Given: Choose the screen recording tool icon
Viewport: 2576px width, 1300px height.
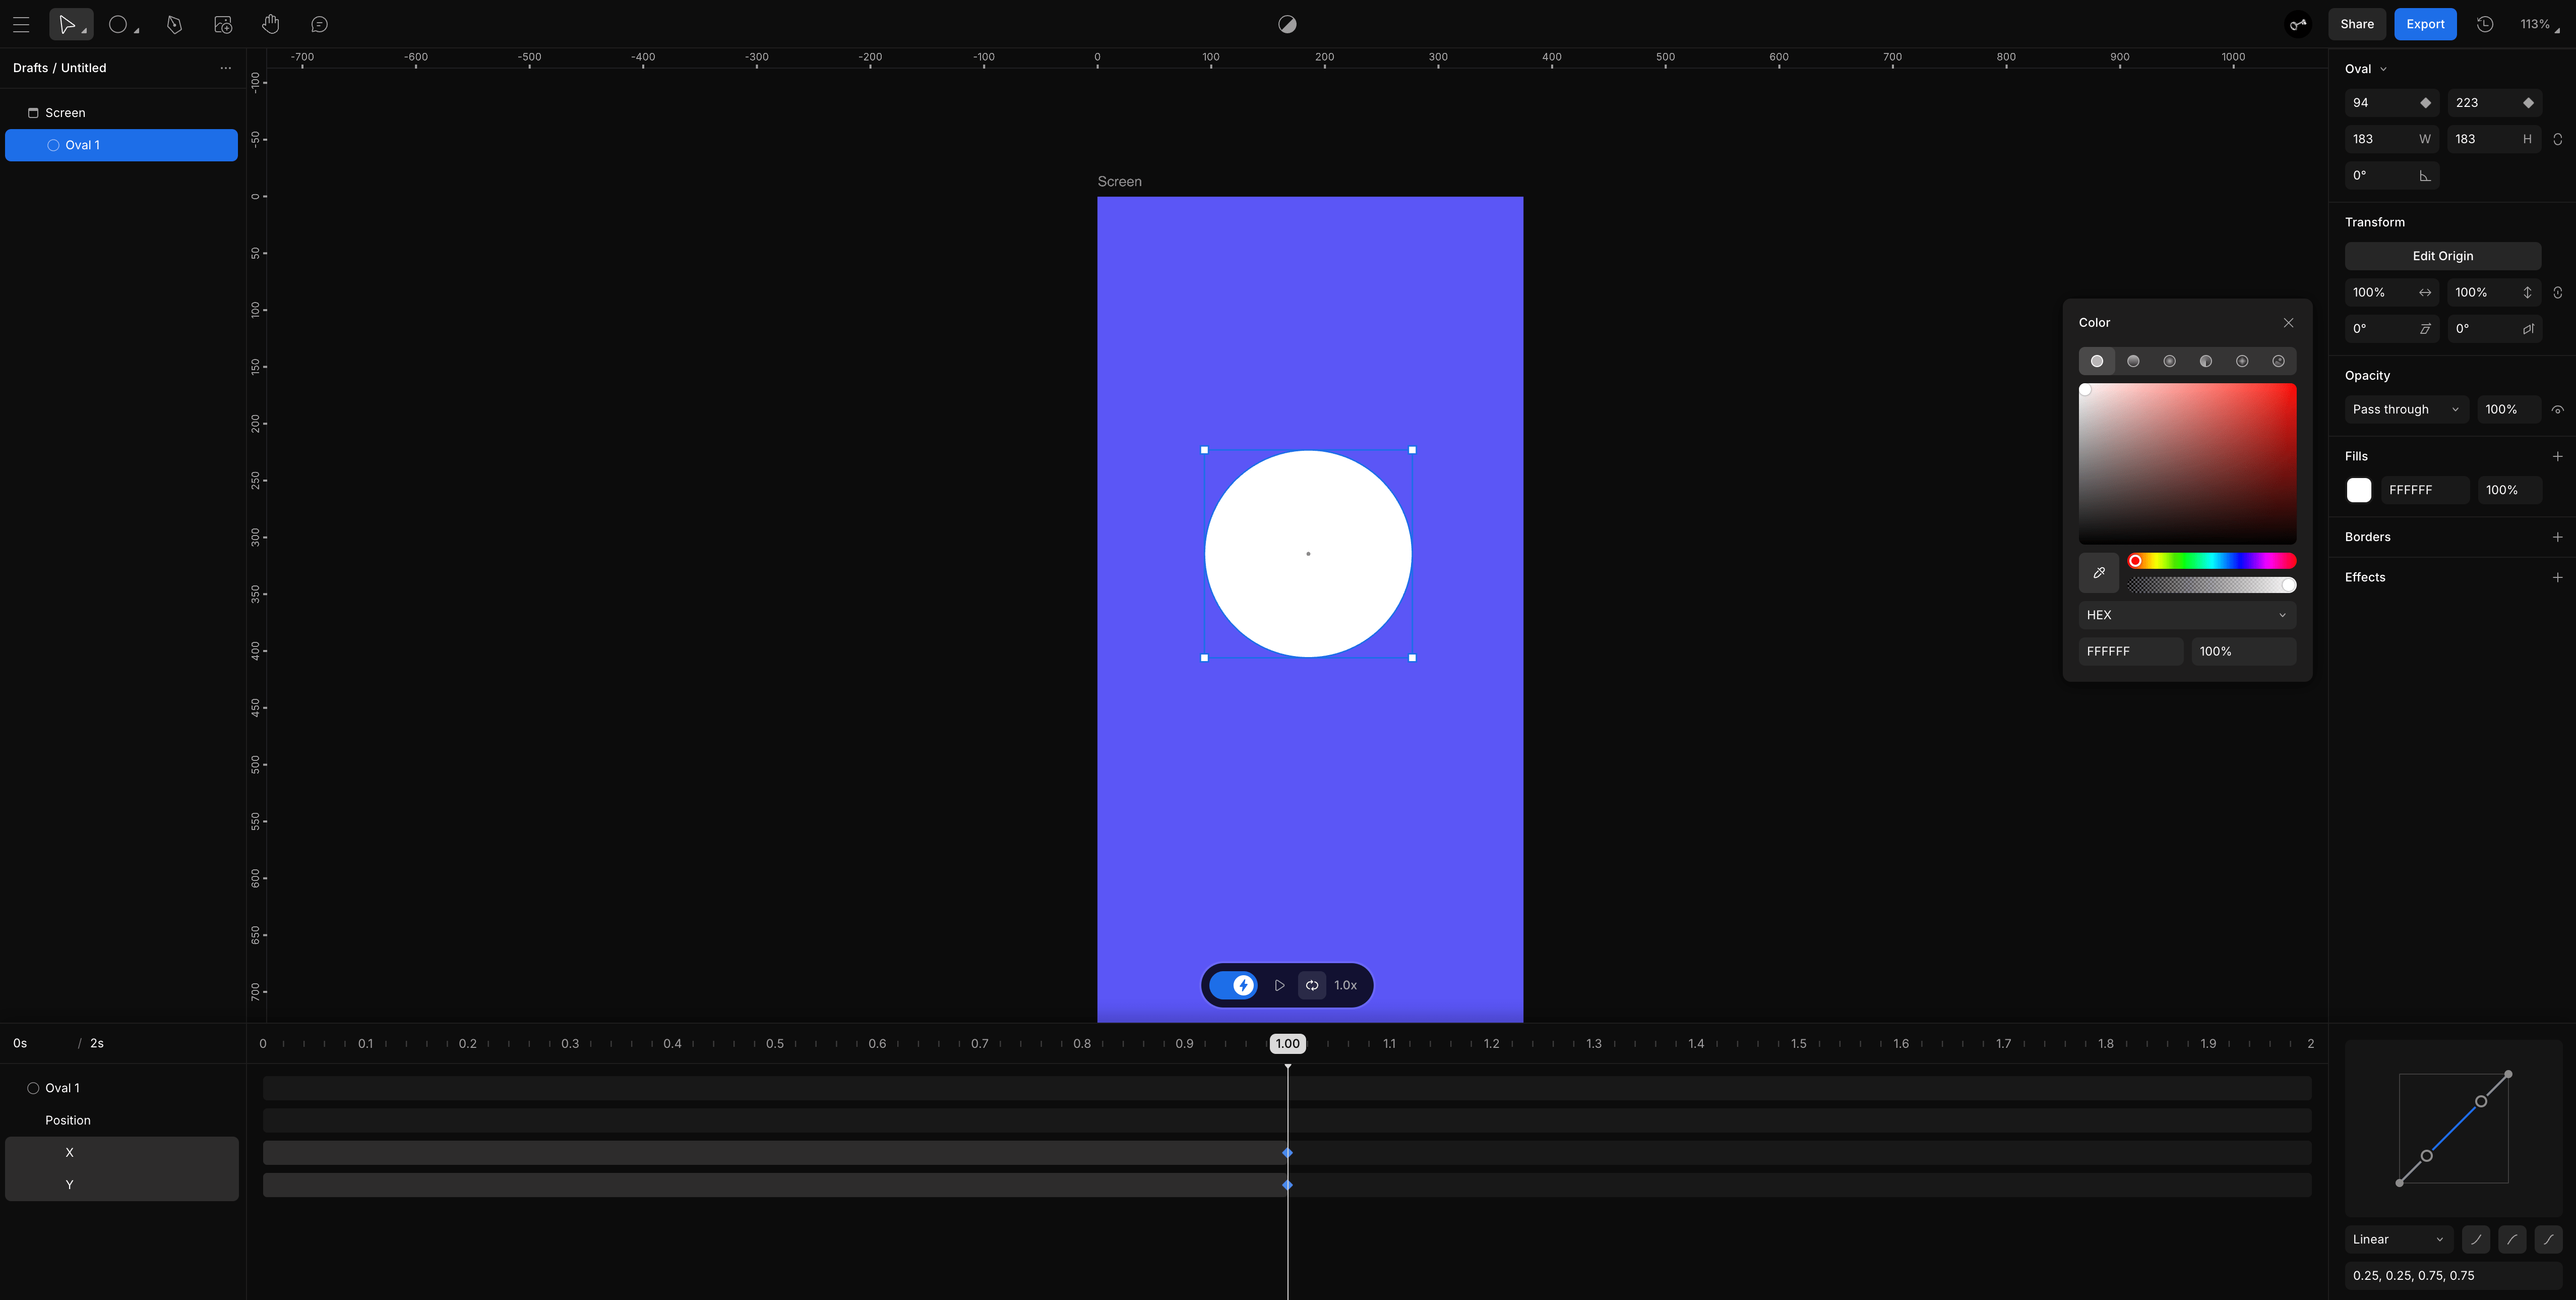Looking at the screenshot, I should coord(223,24).
